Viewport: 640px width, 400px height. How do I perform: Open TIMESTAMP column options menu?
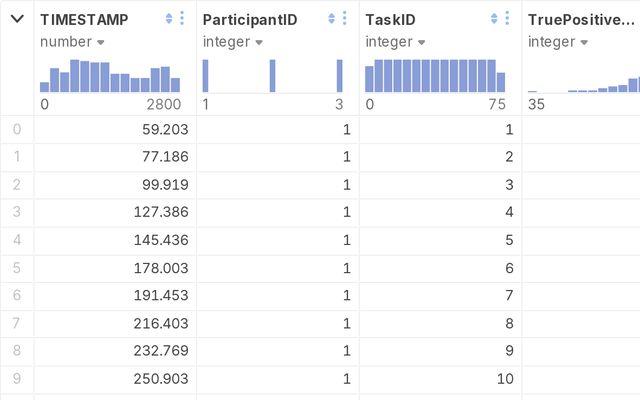(x=182, y=19)
